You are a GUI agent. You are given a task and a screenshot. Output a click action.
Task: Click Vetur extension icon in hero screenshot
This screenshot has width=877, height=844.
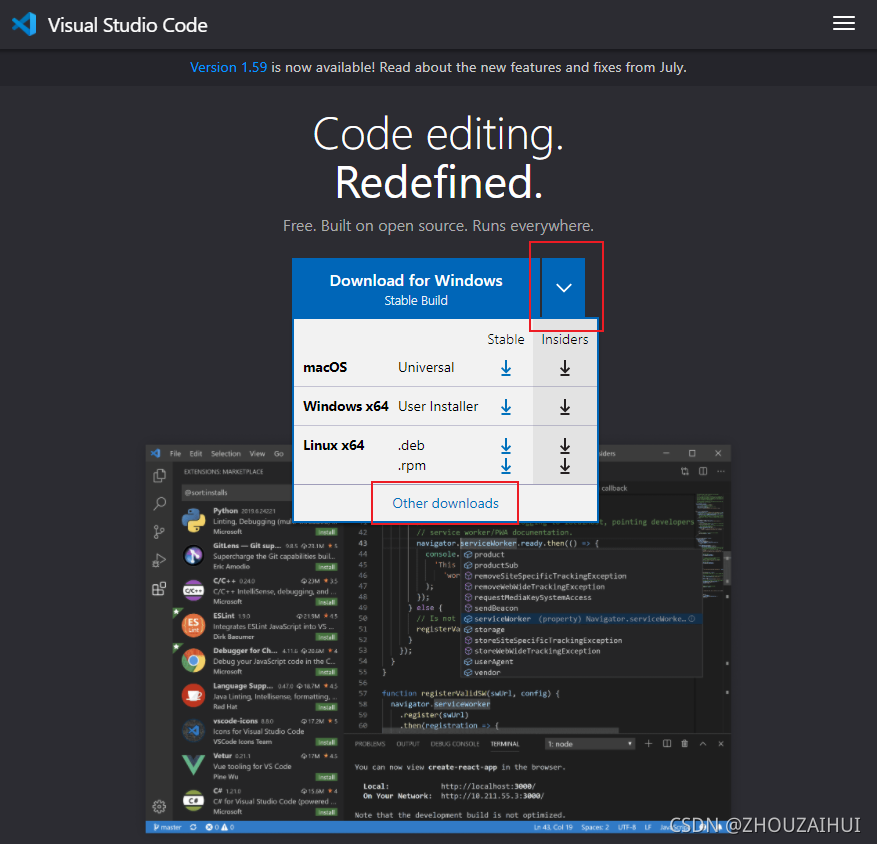point(194,764)
